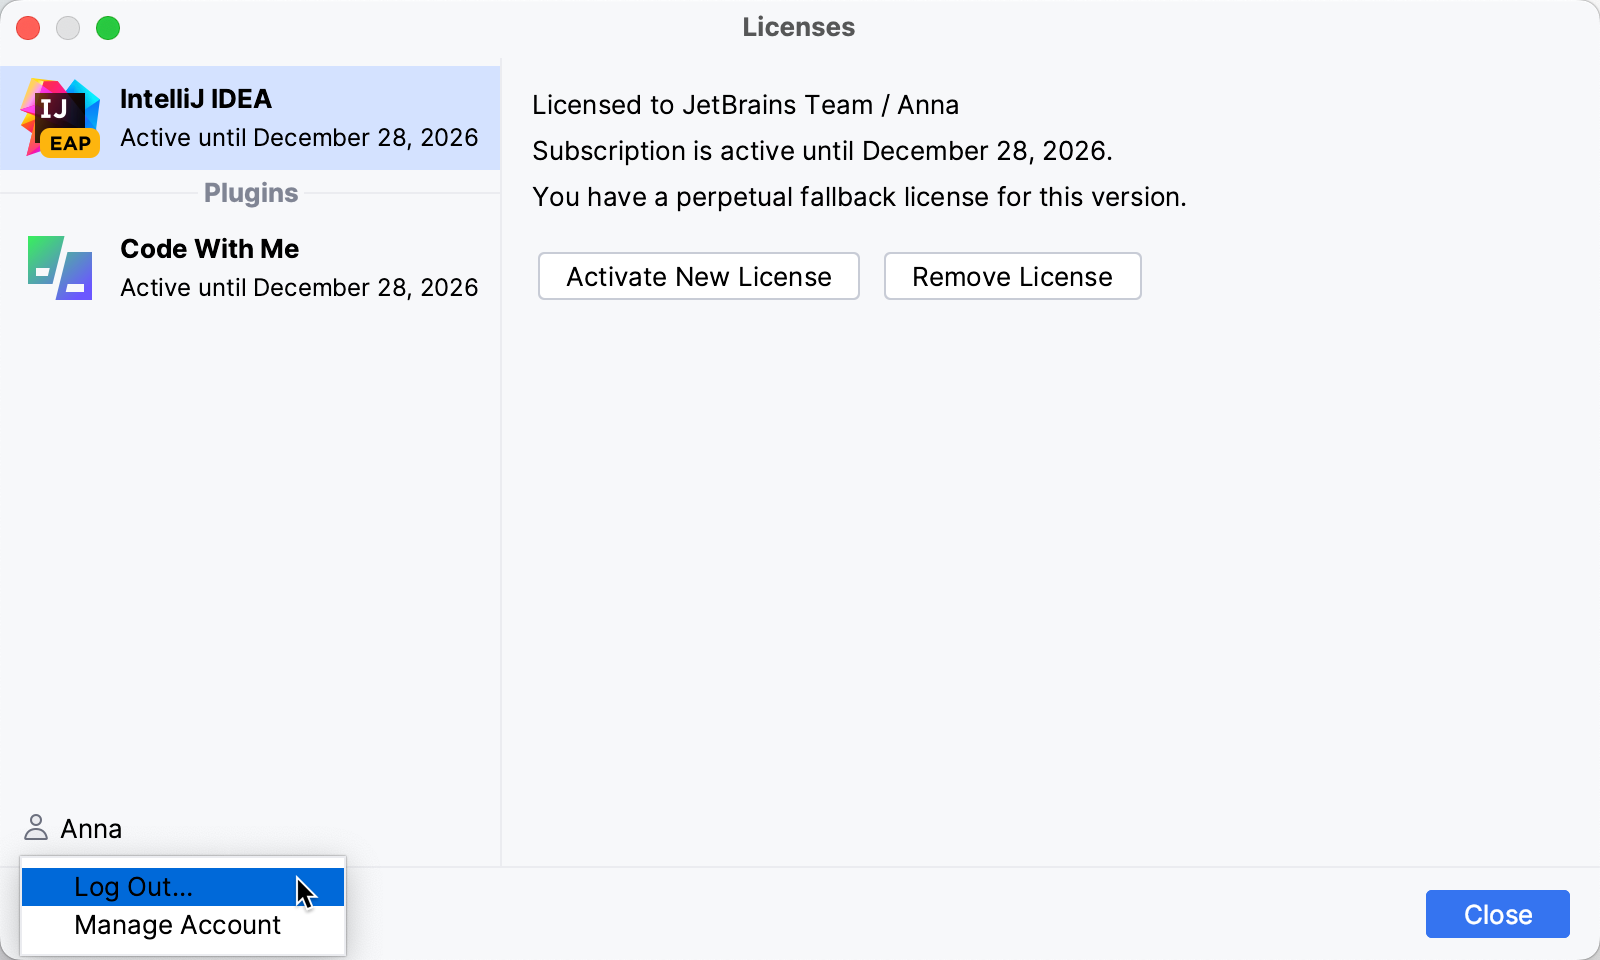The image size is (1600, 960).
Task: Click the Activate New License button
Action: click(698, 276)
